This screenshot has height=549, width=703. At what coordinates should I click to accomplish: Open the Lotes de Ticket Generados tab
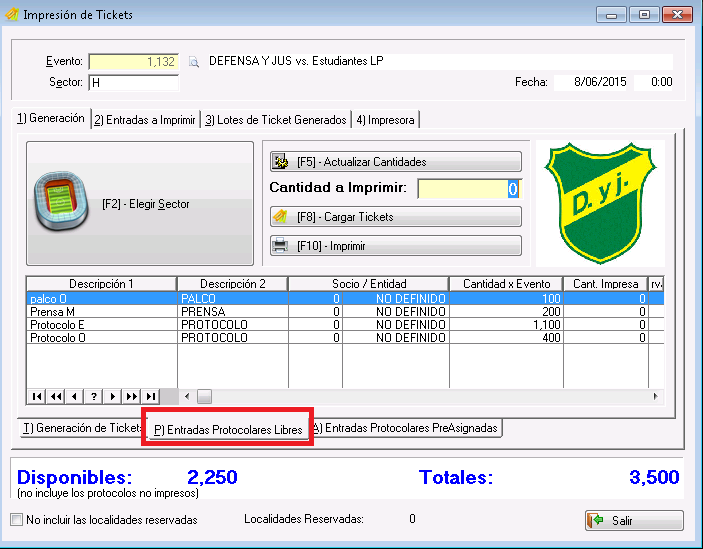(x=275, y=120)
